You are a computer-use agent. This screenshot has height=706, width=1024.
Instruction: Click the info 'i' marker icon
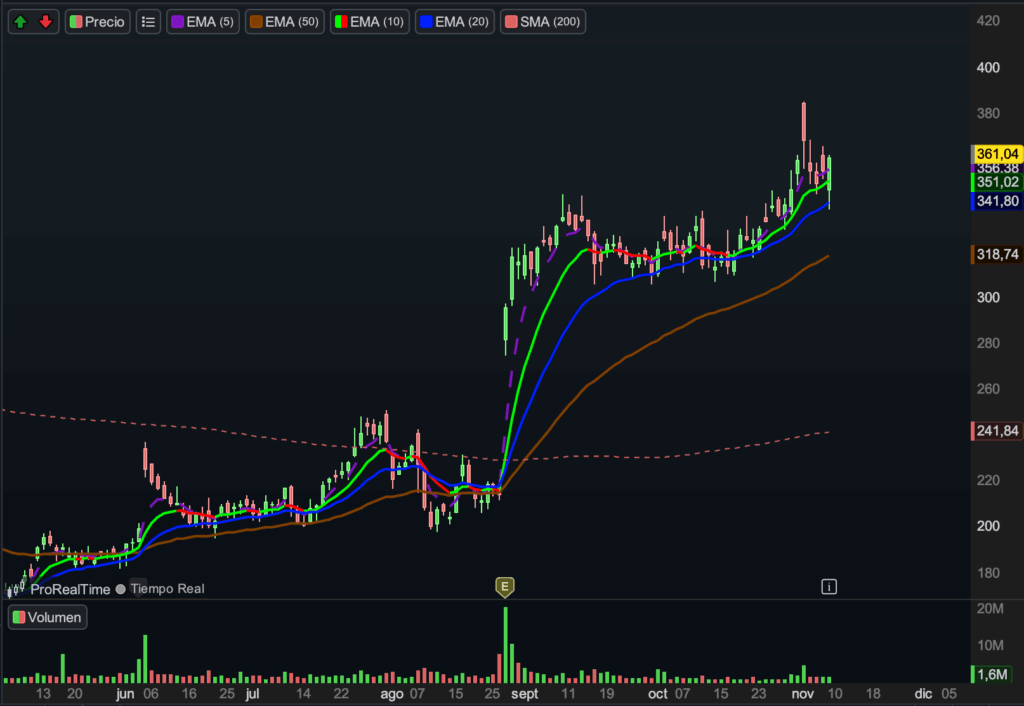tap(828, 587)
